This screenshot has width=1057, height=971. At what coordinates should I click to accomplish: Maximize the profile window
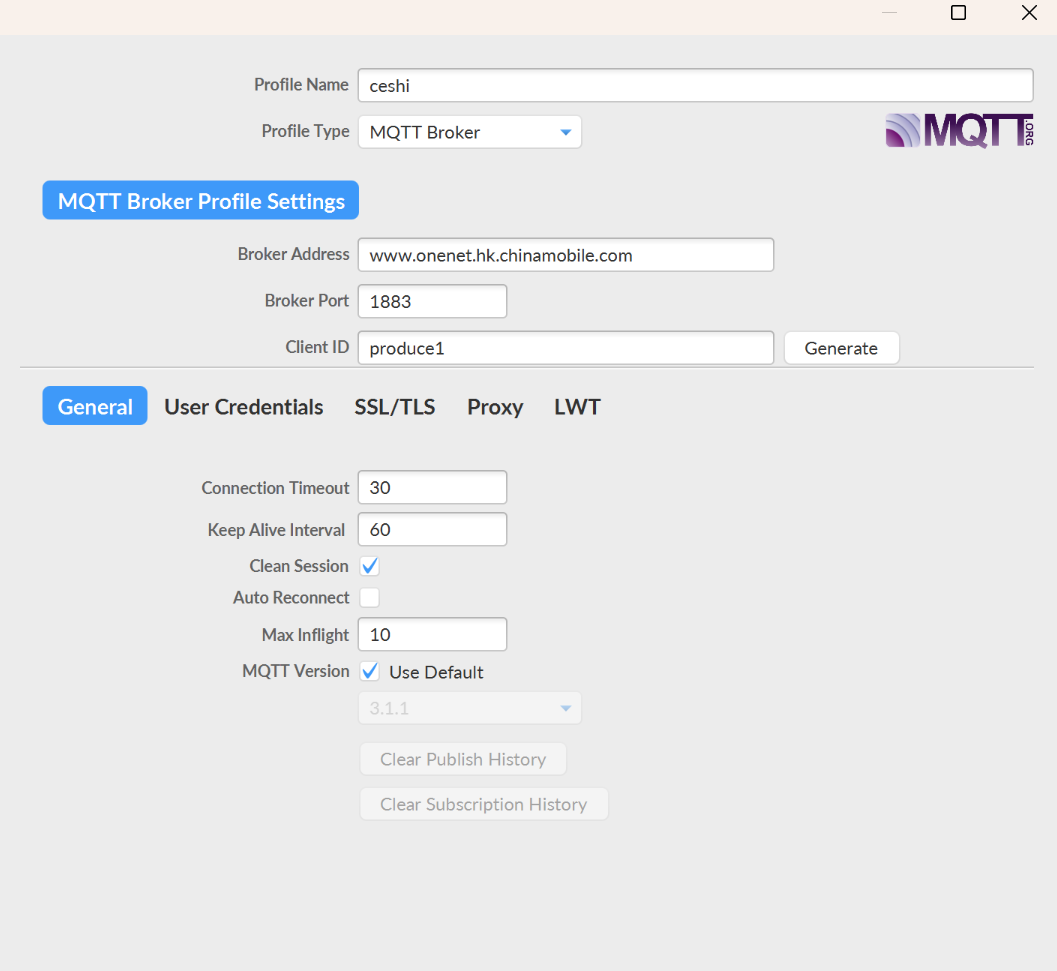click(x=958, y=13)
